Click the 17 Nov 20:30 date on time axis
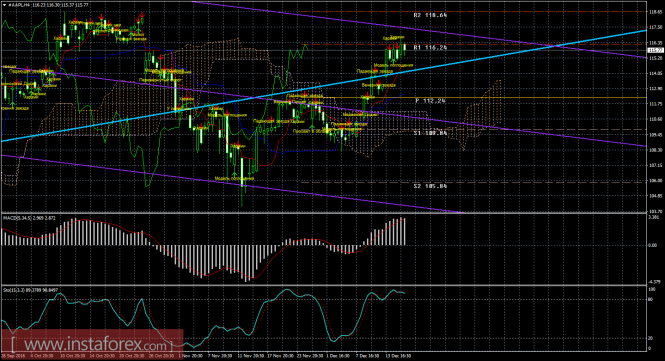Image resolution: width=665 pixels, height=361 pixels. coord(280,356)
